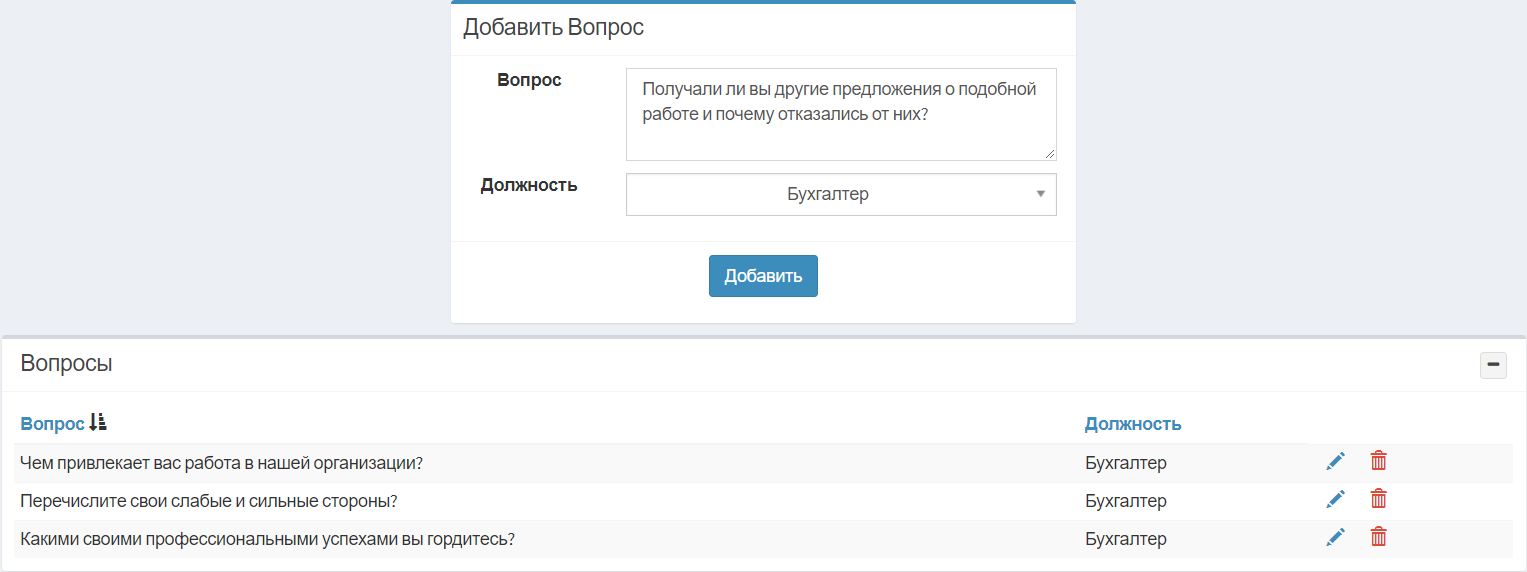Sort the table by the Вопрос column header
Image resolution: width=1527 pixels, height=572 pixels.
coord(52,424)
